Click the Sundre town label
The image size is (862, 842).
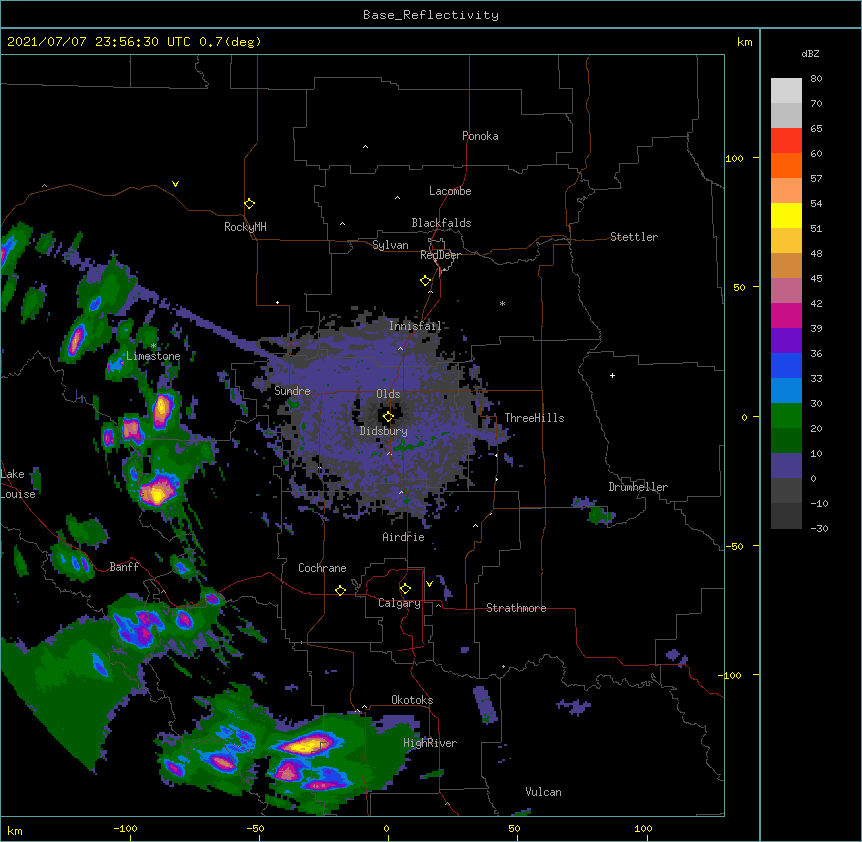[292, 391]
